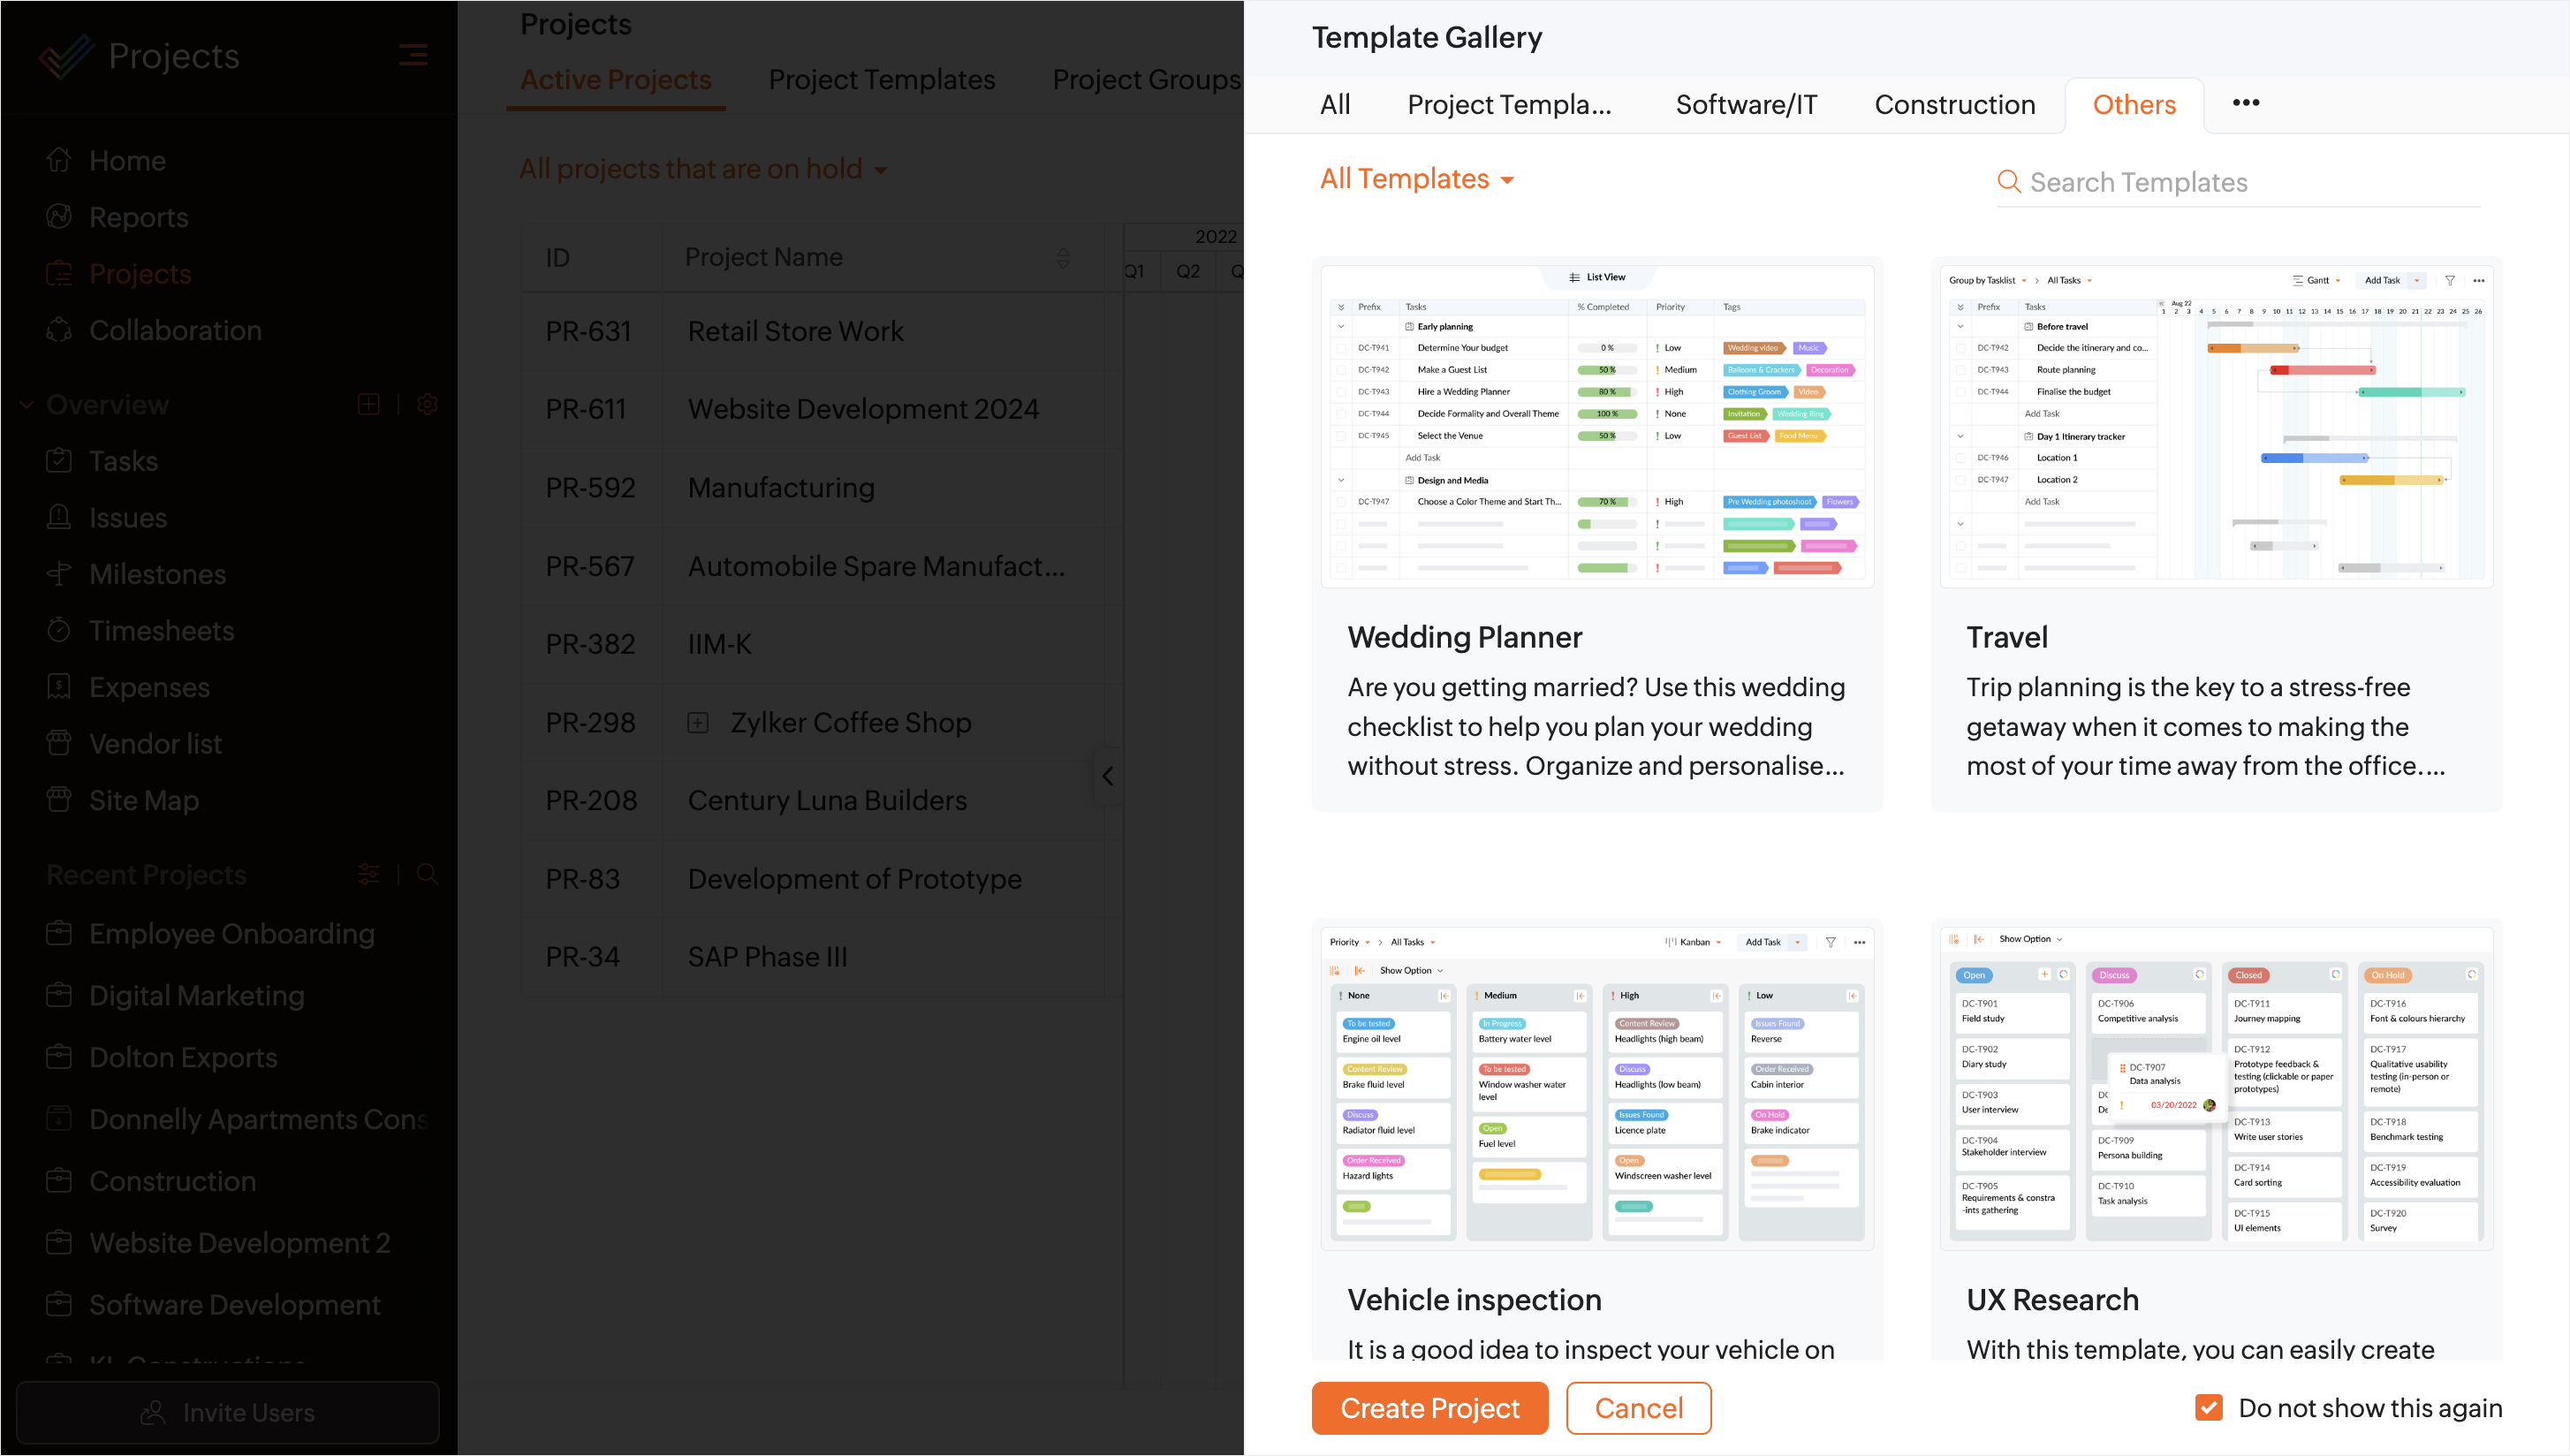2570x1456 pixels.
Task: Click the Recent Projects filter sliders icon
Action: 368,874
